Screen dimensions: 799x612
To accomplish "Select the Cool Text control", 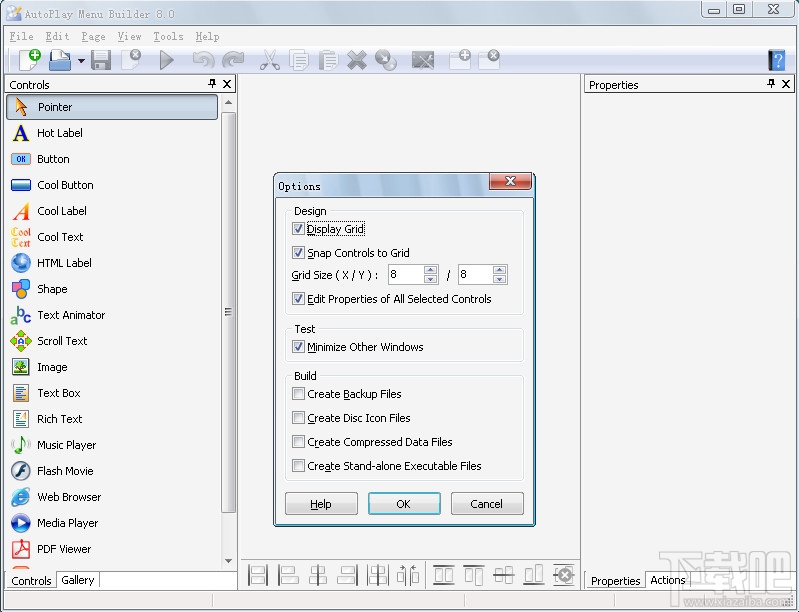I will click(112, 237).
